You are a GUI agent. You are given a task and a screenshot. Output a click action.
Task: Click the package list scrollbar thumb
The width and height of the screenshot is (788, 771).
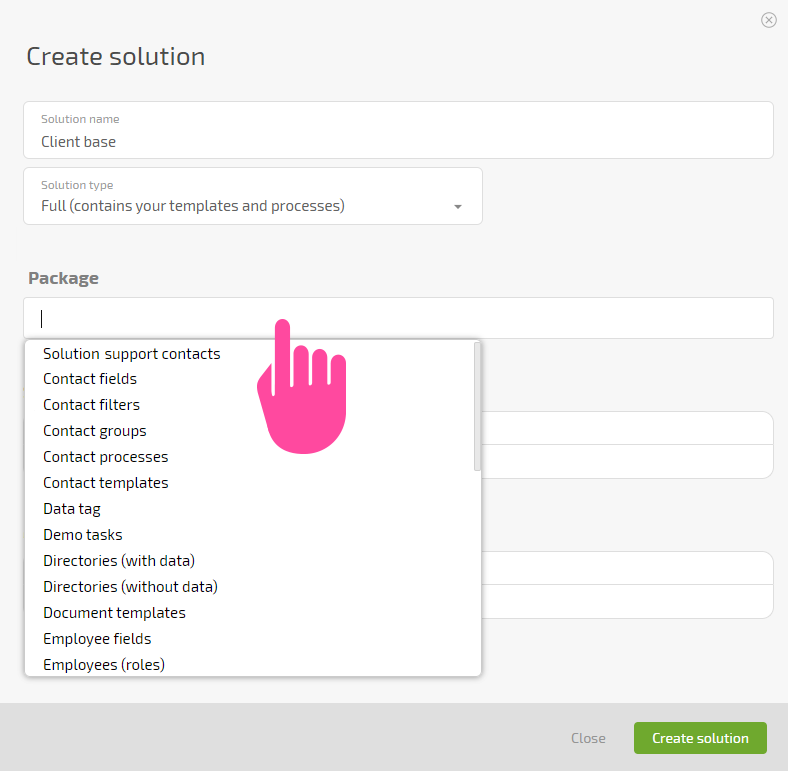(477, 407)
